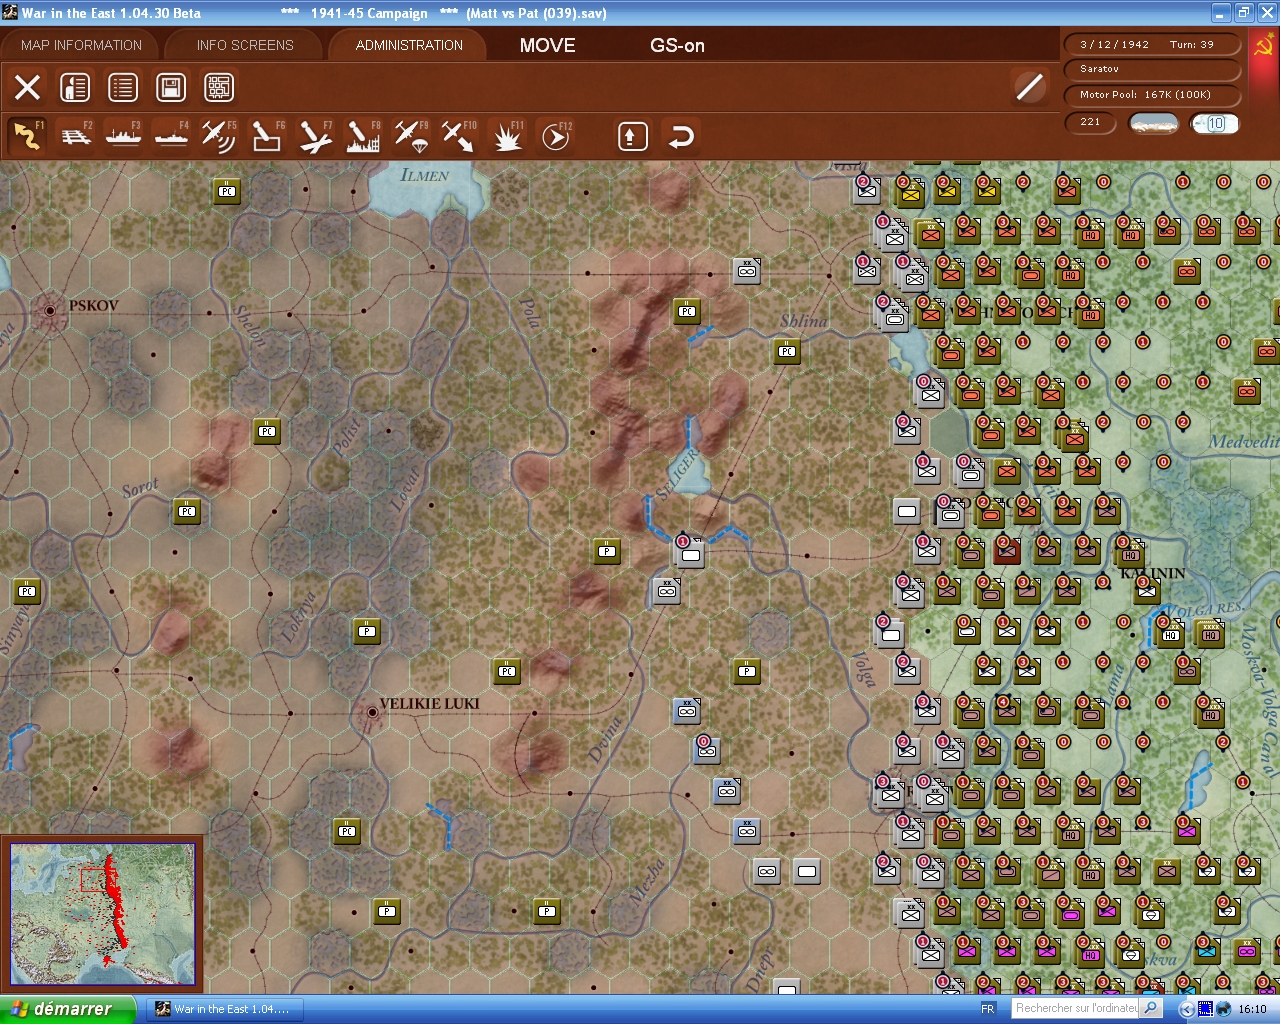Select the F10 air transfer mode icon
Screen dimensions: 1280x1024
458,136
